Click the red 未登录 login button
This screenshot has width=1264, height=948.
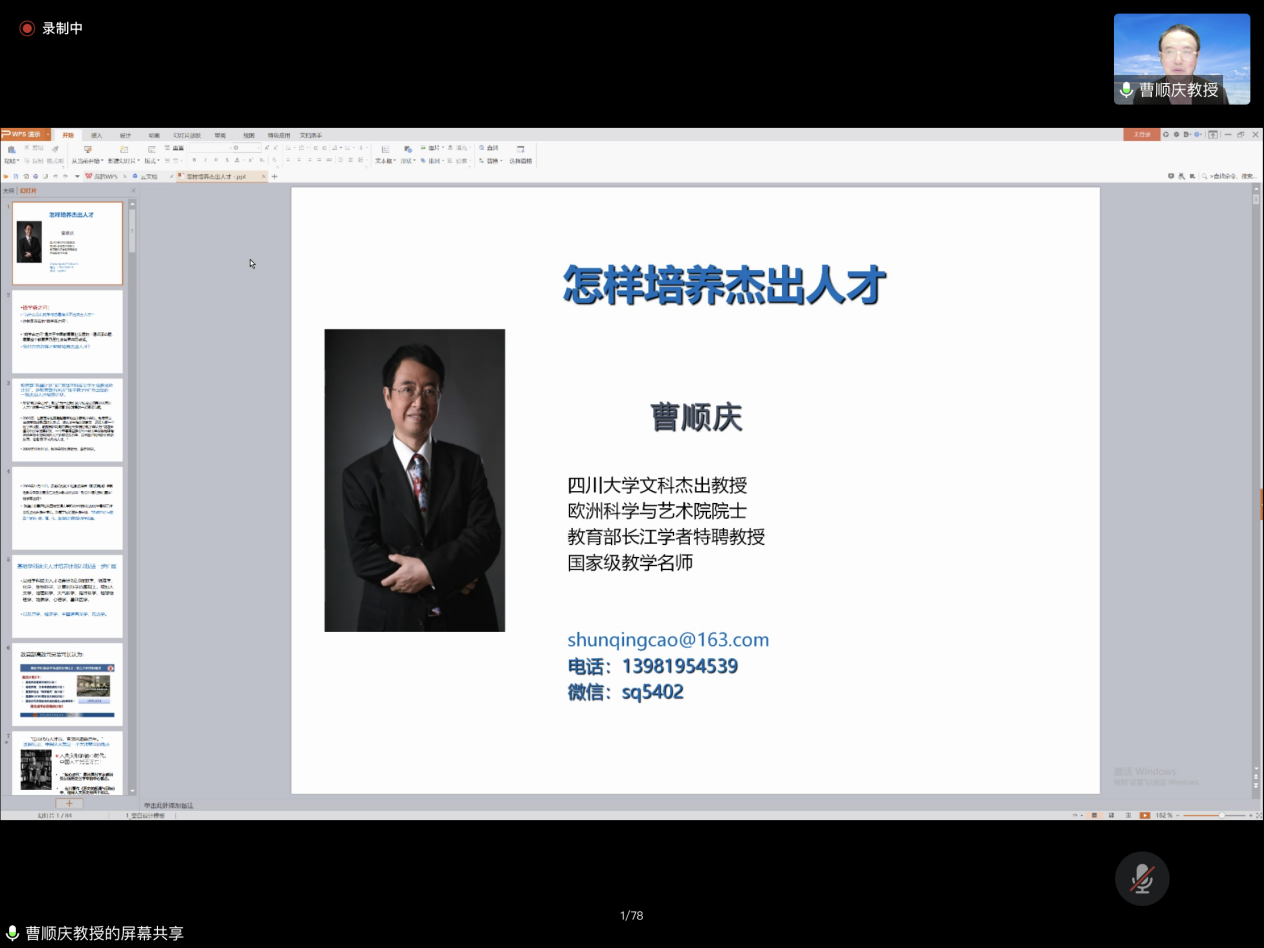[1141, 135]
